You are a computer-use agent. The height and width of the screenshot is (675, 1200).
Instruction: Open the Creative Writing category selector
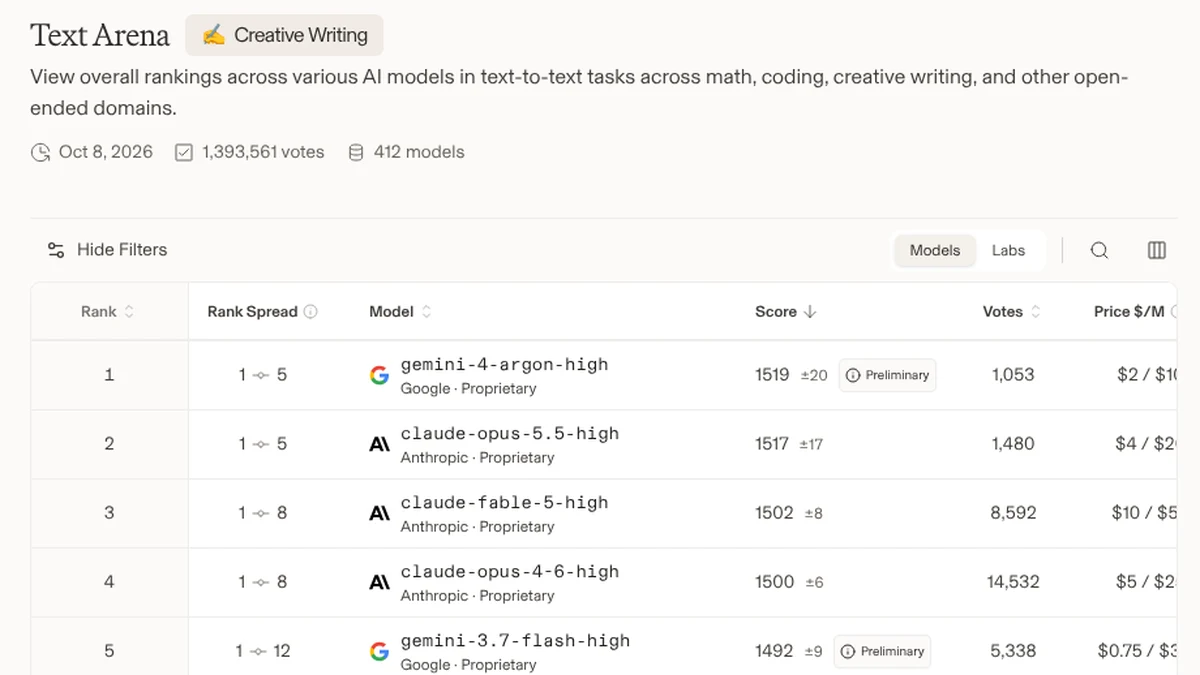(x=284, y=35)
